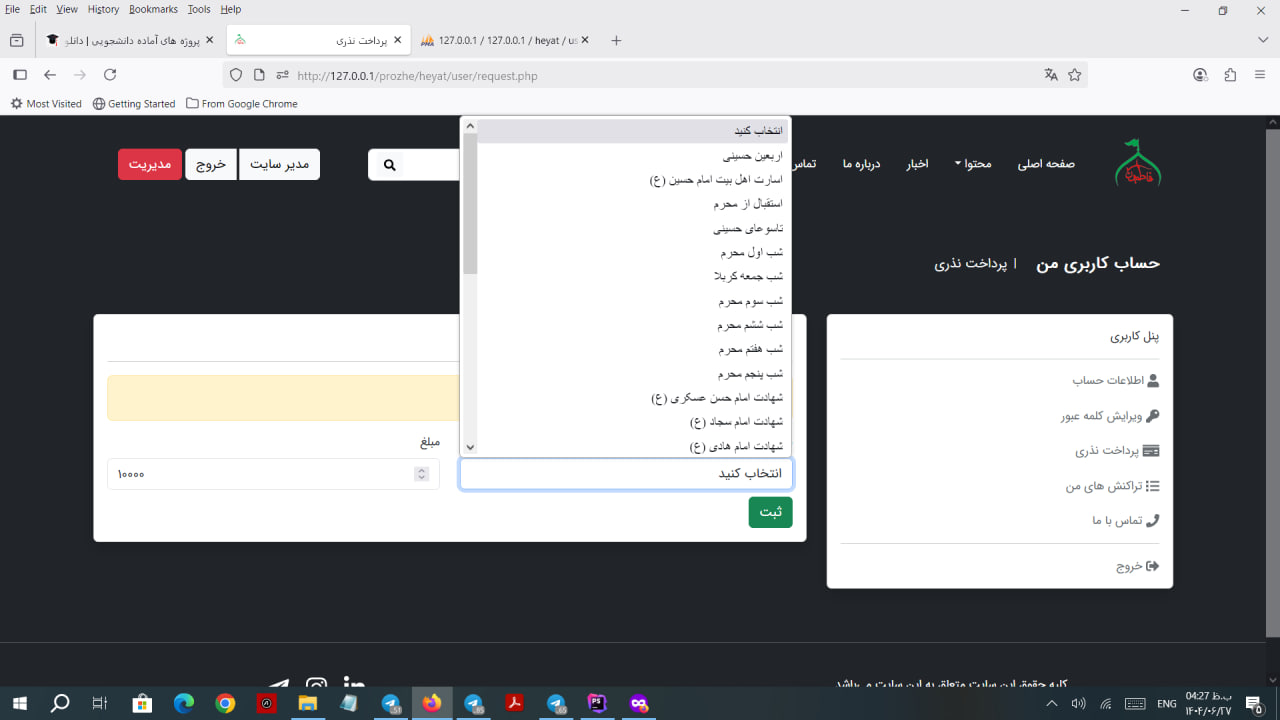Choose 'شب اول محرم' option in list
Image resolution: width=1280 pixels, height=720 pixels.
tap(750, 253)
